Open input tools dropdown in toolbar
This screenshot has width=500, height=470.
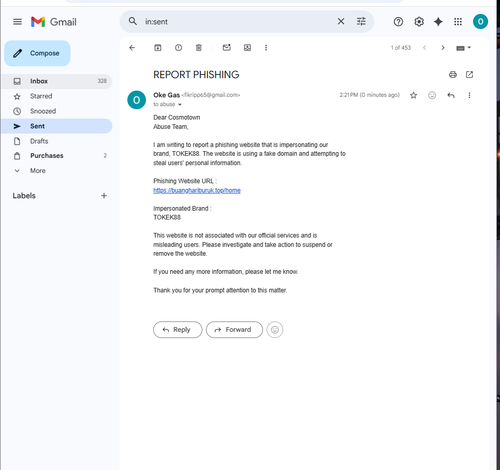pyautogui.click(x=463, y=48)
